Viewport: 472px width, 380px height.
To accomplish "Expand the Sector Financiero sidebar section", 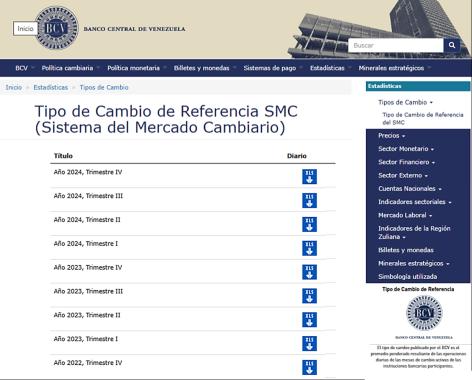I will [x=406, y=162].
